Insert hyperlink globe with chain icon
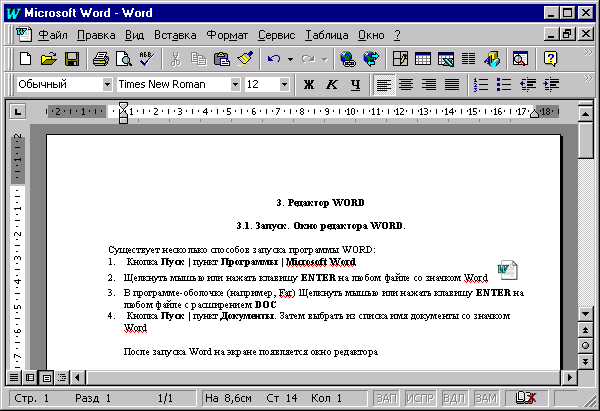The image size is (600, 411). coord(348,59)
